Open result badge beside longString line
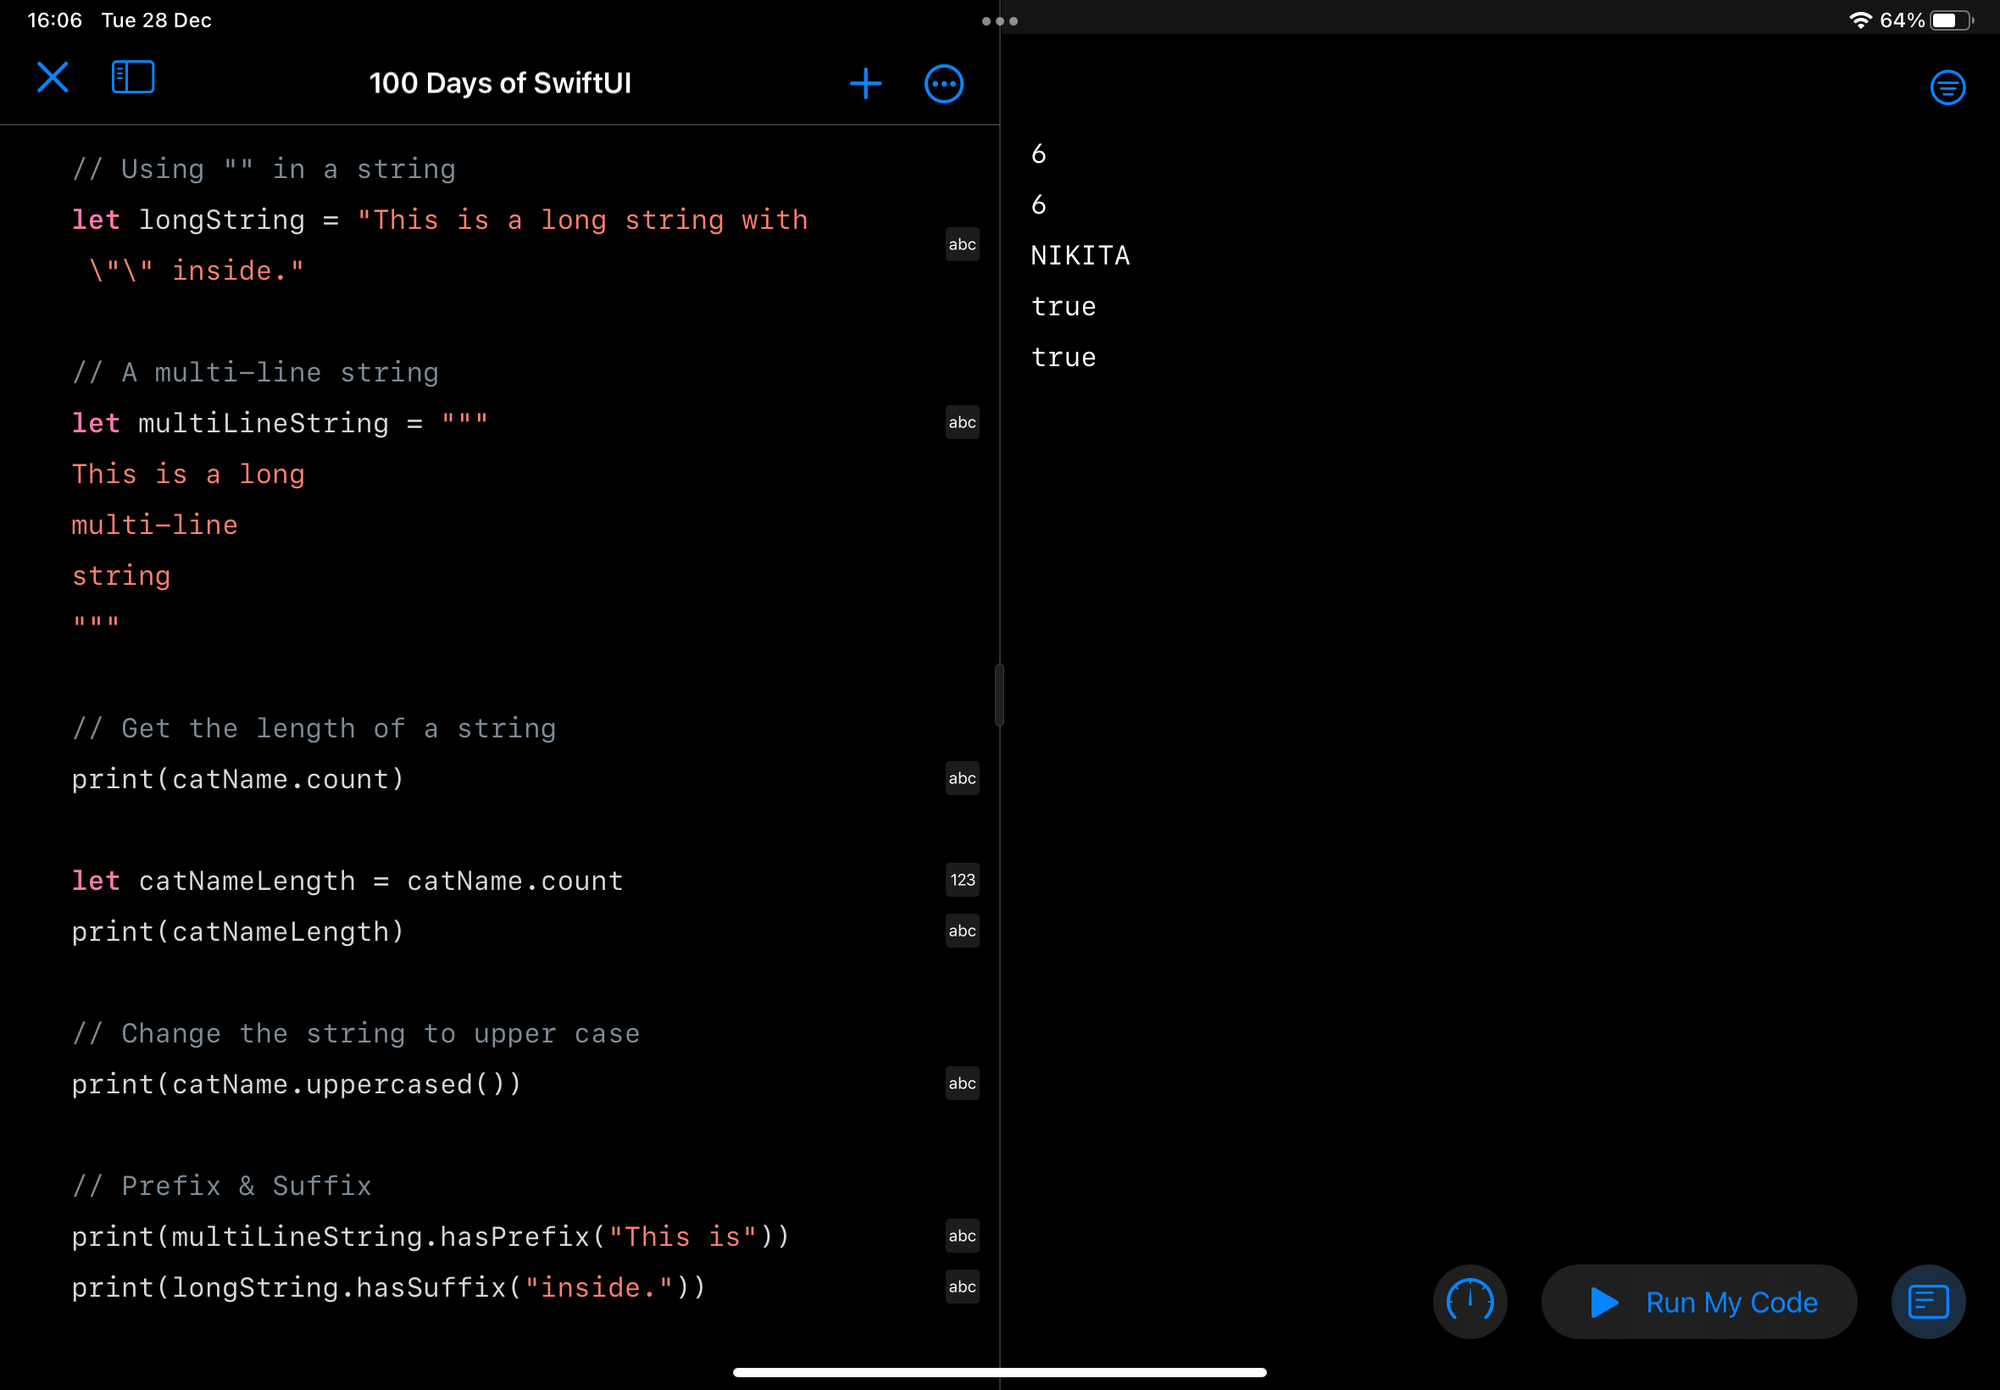Image resolution: width=2000 pixels, height=1390 pixels. pos(962,245)
